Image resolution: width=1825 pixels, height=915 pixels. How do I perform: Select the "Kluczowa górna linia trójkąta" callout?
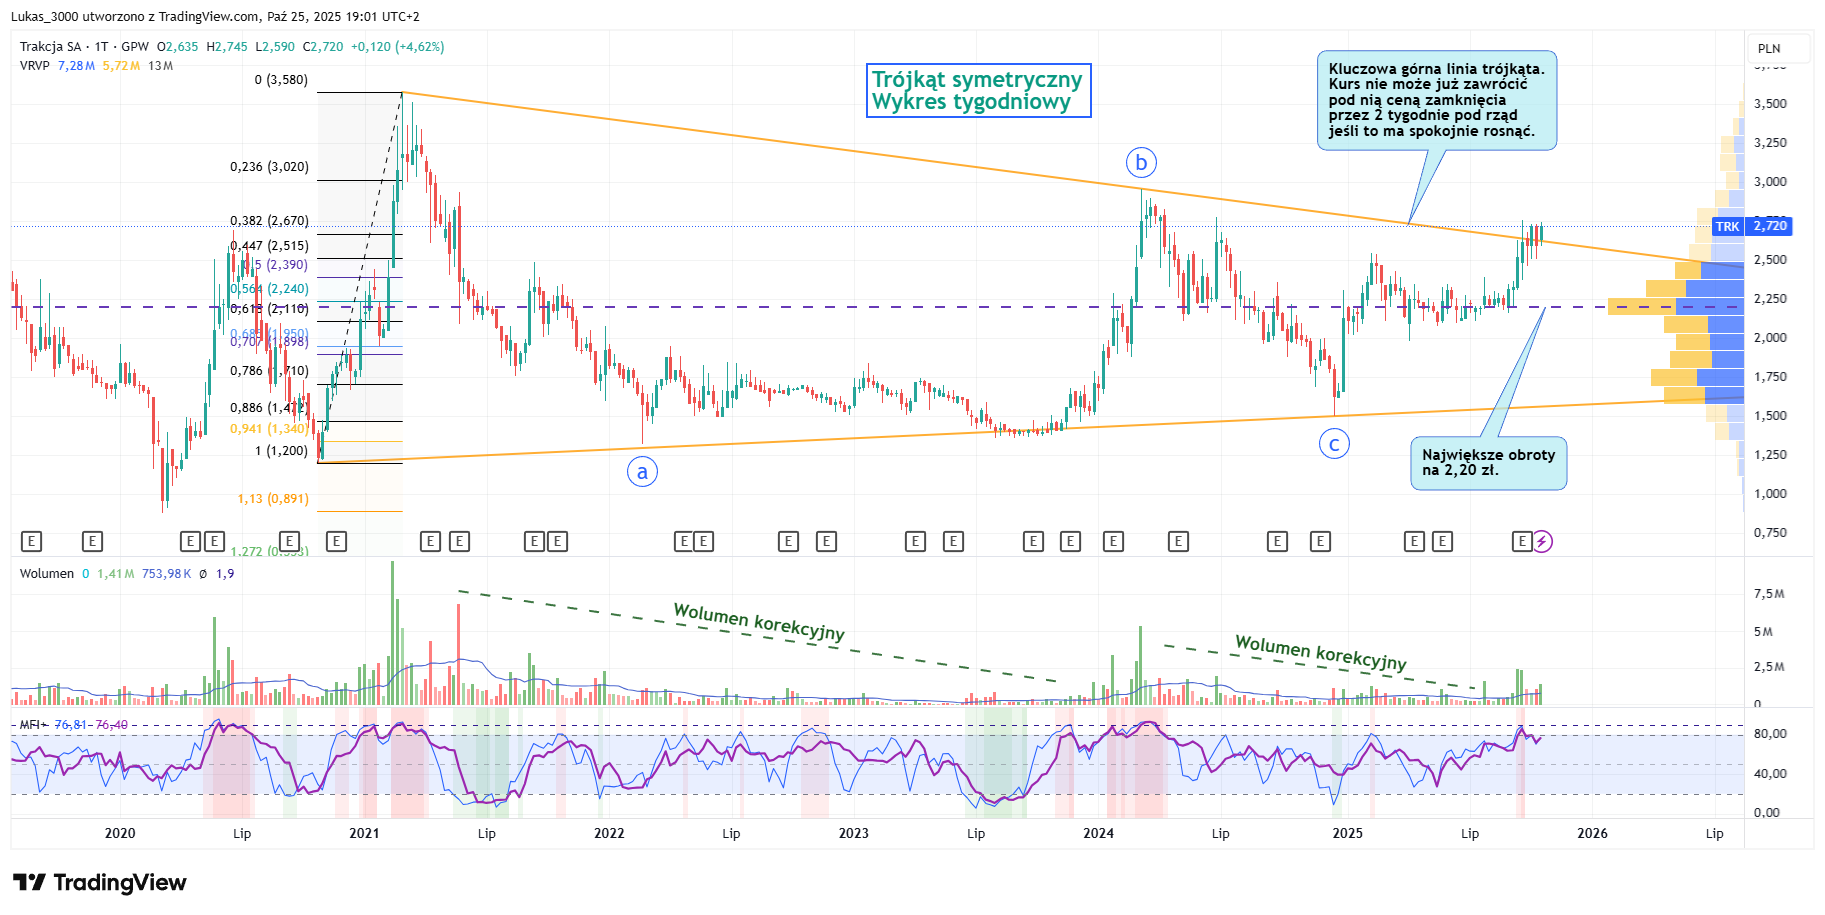(1436, 100)
